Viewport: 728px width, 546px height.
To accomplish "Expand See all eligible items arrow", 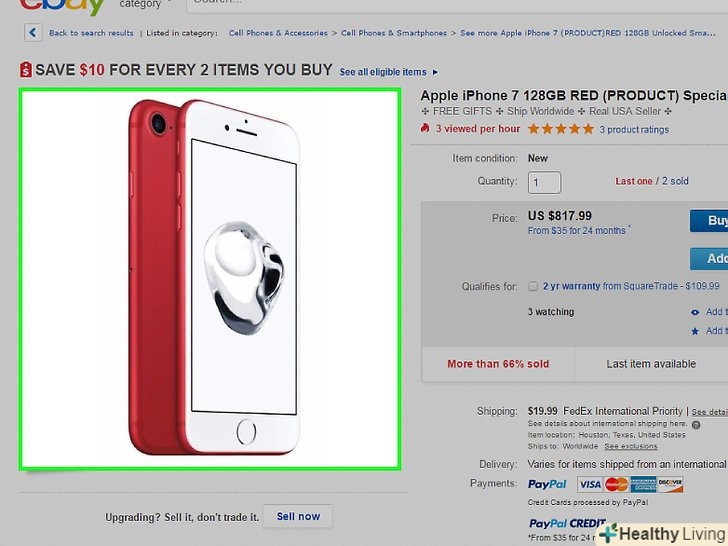I will tap(435, 72).
